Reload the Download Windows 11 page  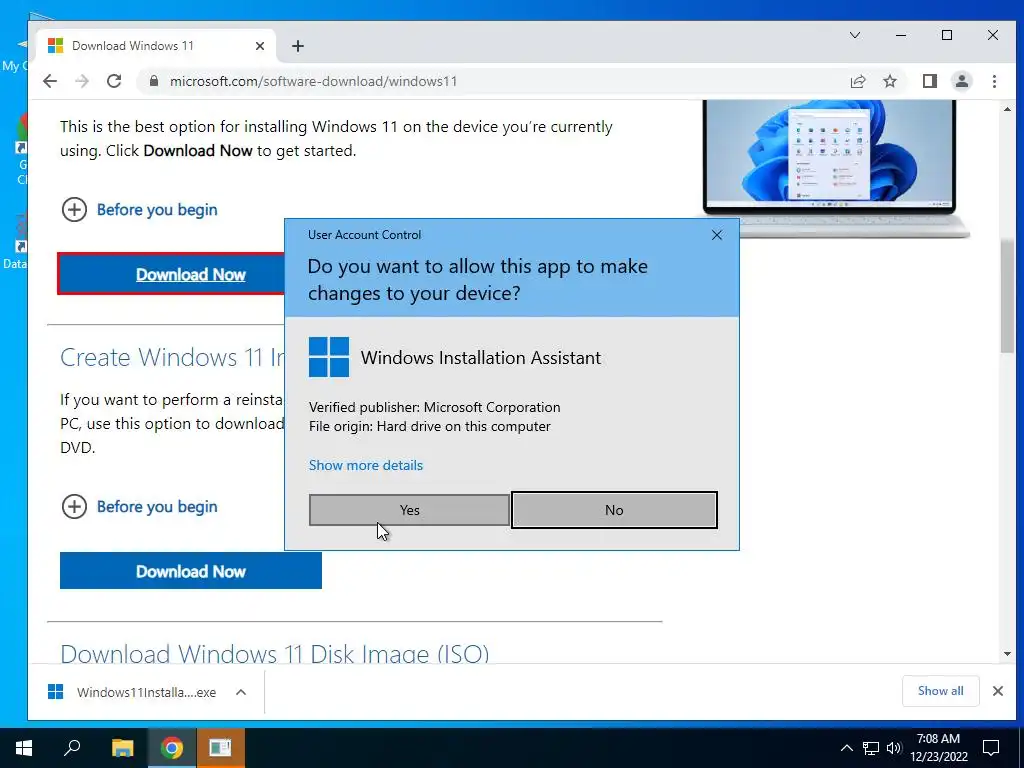tap(114, 81)
